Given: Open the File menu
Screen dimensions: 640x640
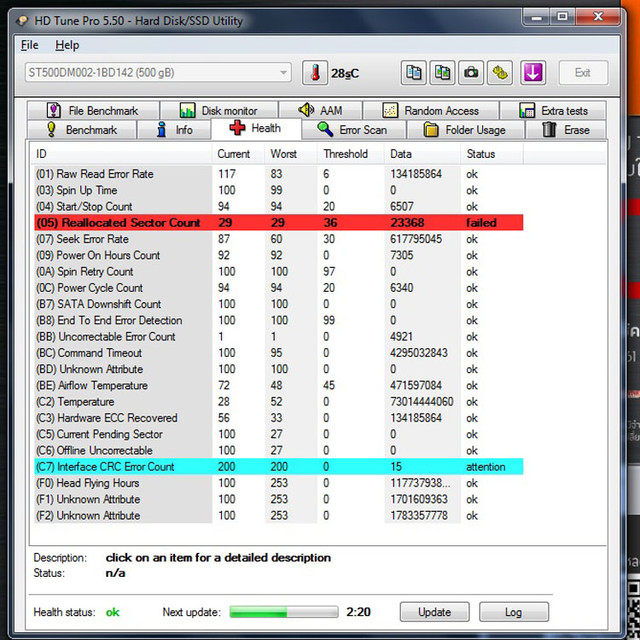Looking at the screenshot, I should (x=29, y=45).
